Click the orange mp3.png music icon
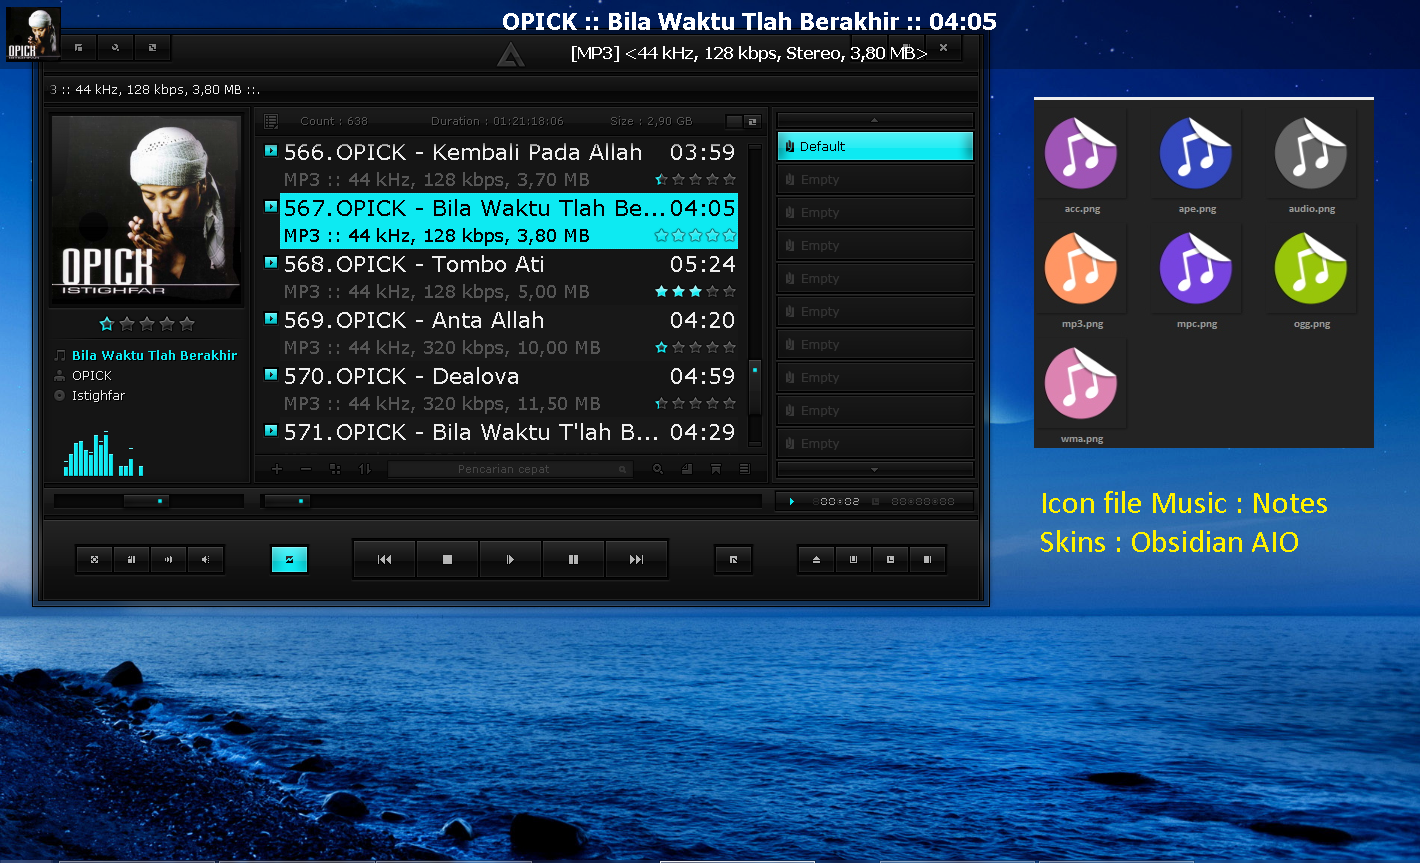Screen dimensions: 1420x863 pos(1081,267)
